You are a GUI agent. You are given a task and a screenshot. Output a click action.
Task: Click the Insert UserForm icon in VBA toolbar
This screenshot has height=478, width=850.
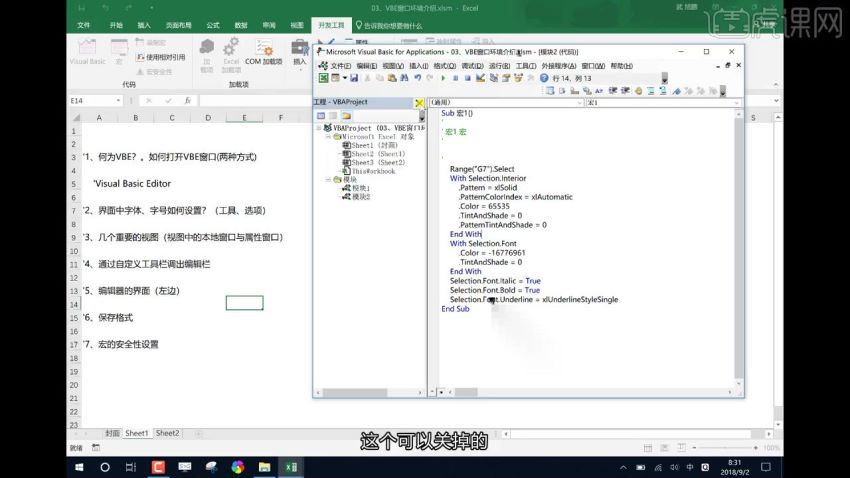coord(336,78)
